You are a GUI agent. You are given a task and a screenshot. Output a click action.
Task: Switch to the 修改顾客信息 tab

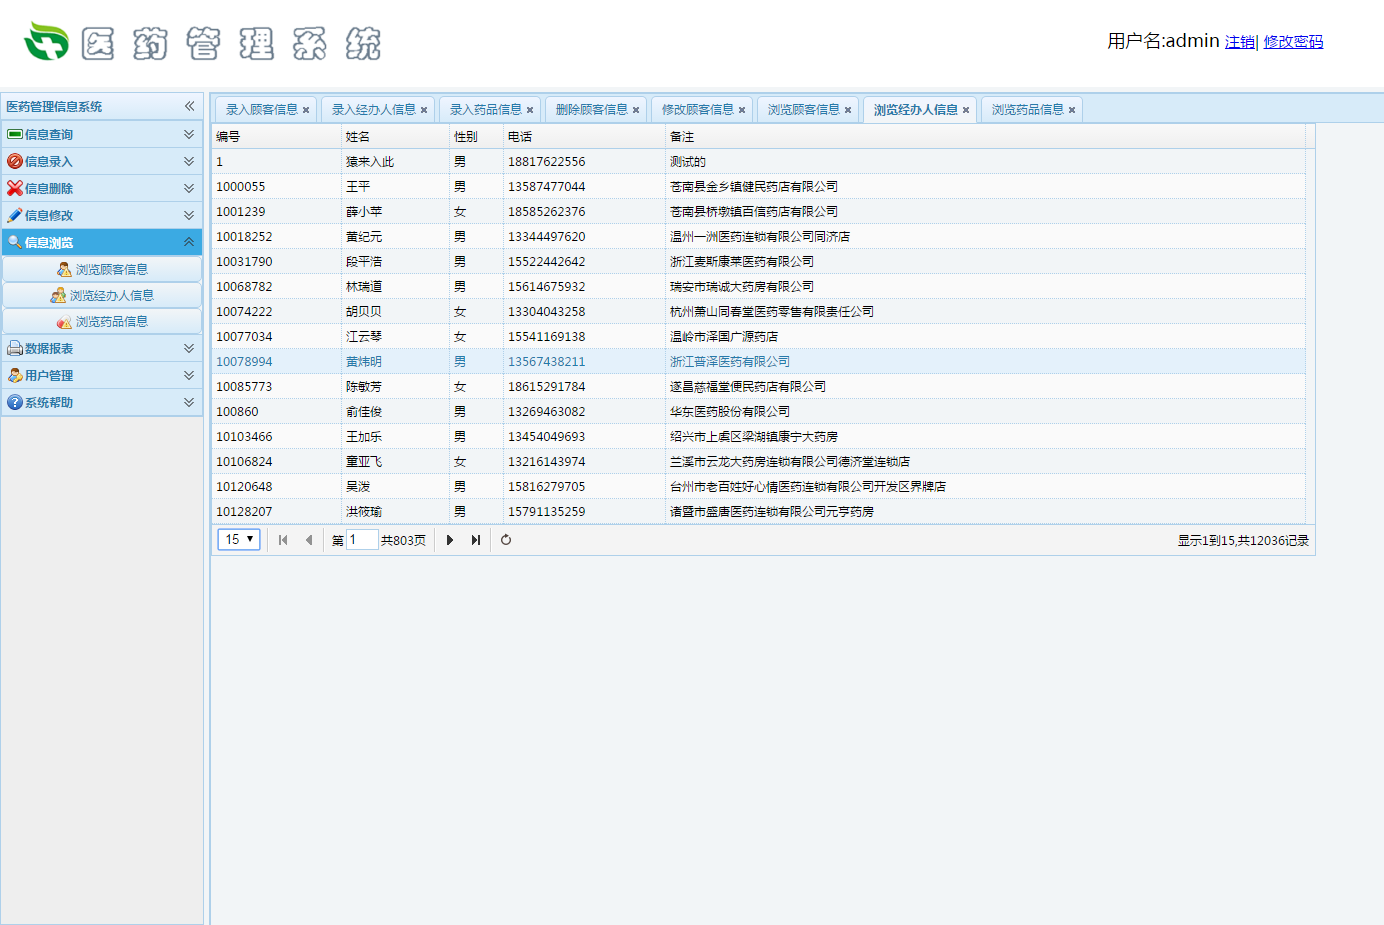697,110
